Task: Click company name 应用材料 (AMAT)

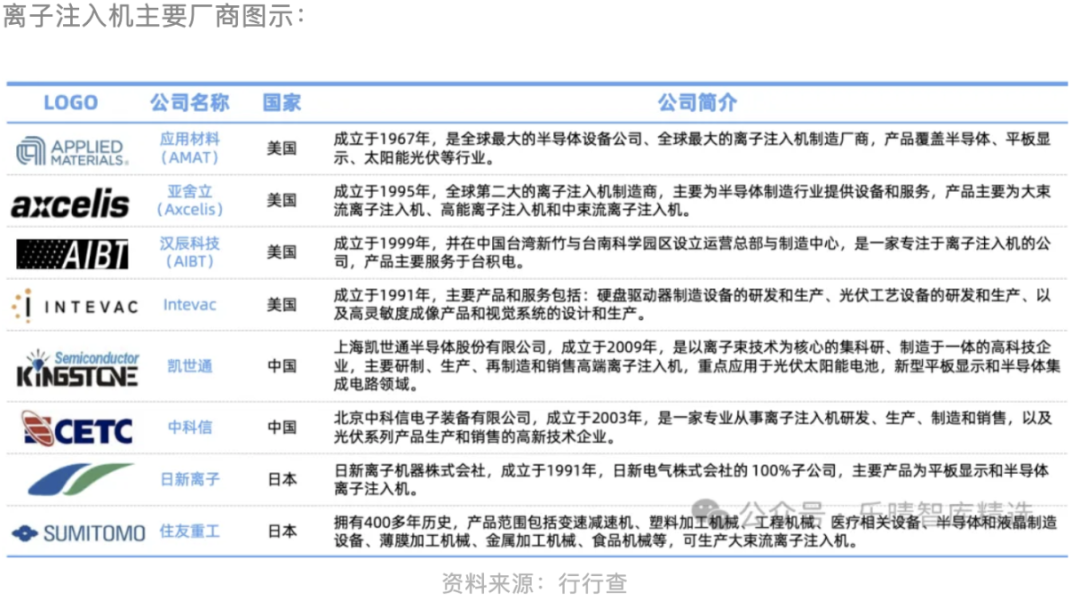Action: [x=189, y=148]
